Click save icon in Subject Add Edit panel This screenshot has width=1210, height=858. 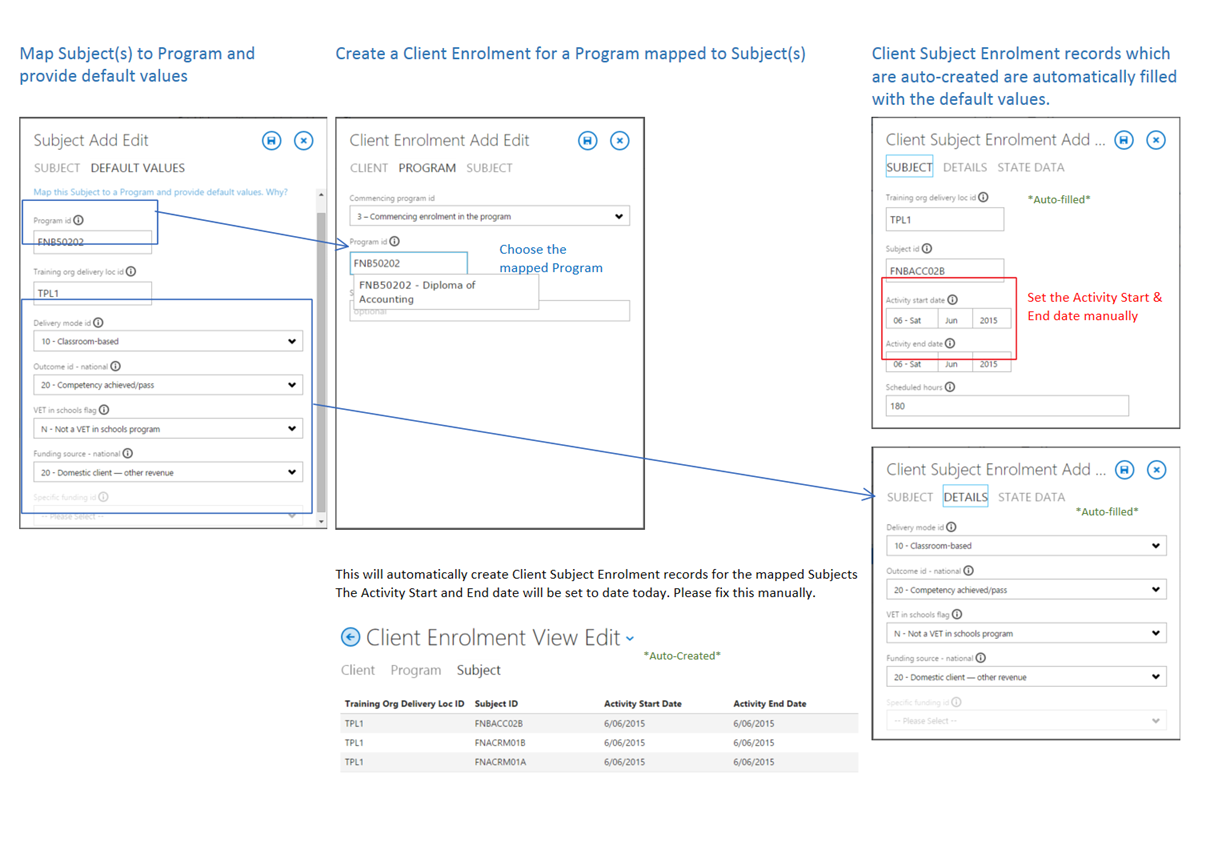pyautogui.click(x=271, y=141)
